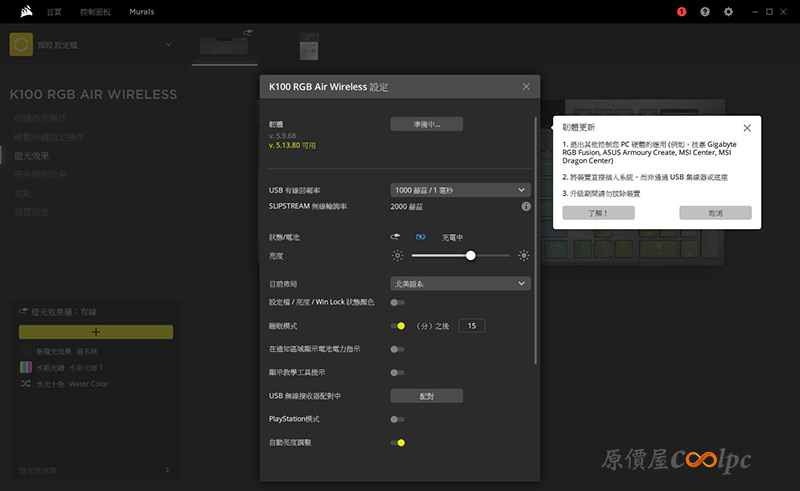
Task: Click the settings dialog vertical scrollbar
Action: coord(535,240)
